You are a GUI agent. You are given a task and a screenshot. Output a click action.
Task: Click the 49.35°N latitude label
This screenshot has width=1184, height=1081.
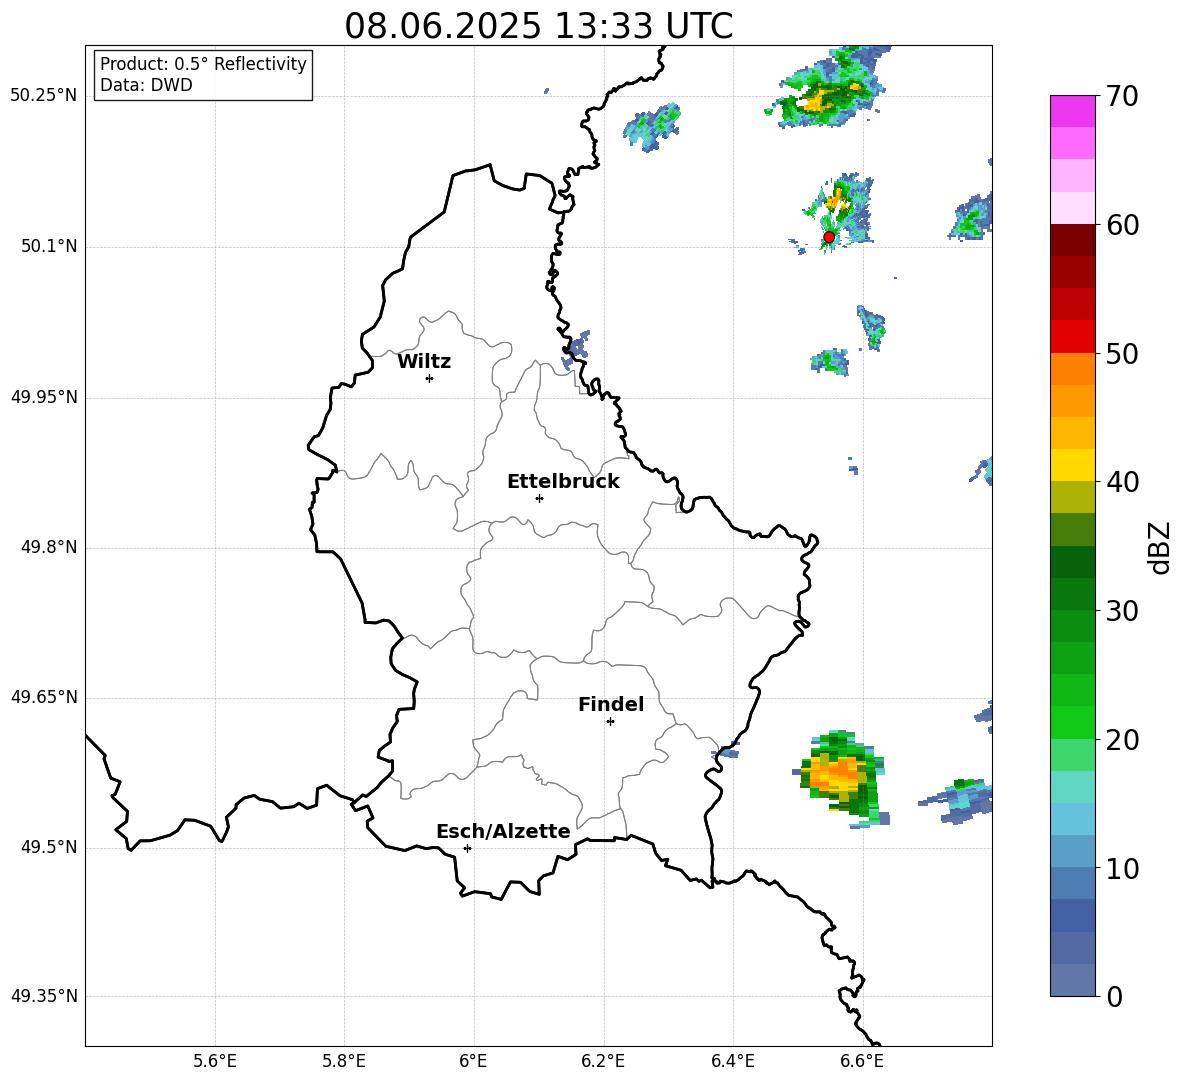pos(44,996)
